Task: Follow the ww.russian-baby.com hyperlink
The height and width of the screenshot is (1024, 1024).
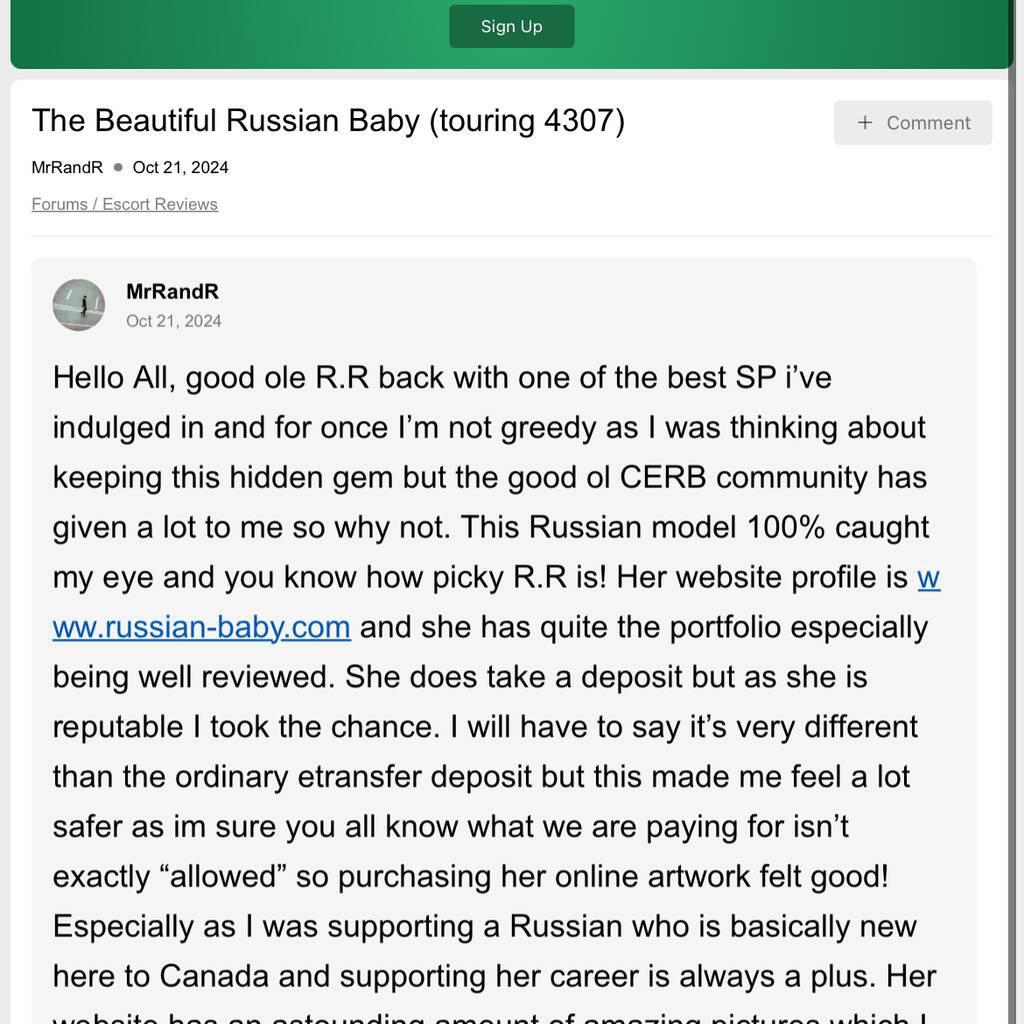Action: 201,628
